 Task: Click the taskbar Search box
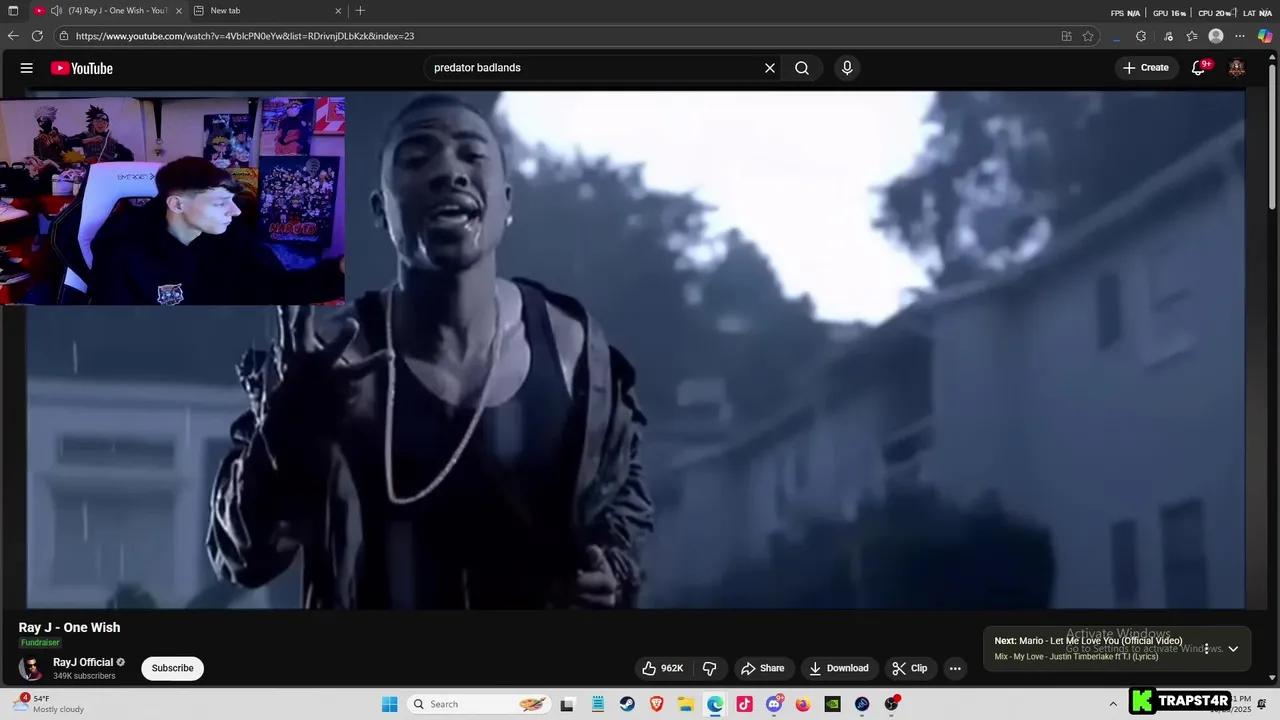[x=481, y=704]
